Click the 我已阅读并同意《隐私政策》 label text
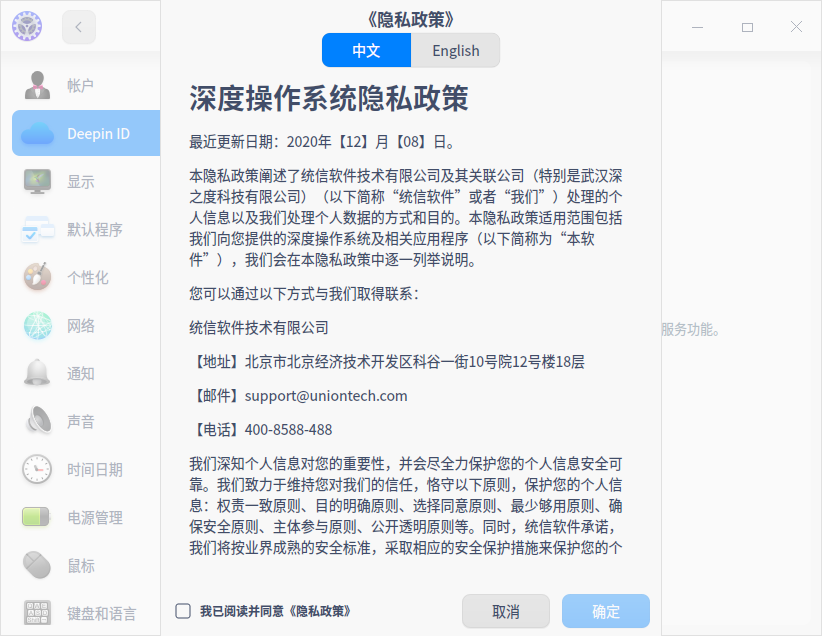 tap(275, 611)
